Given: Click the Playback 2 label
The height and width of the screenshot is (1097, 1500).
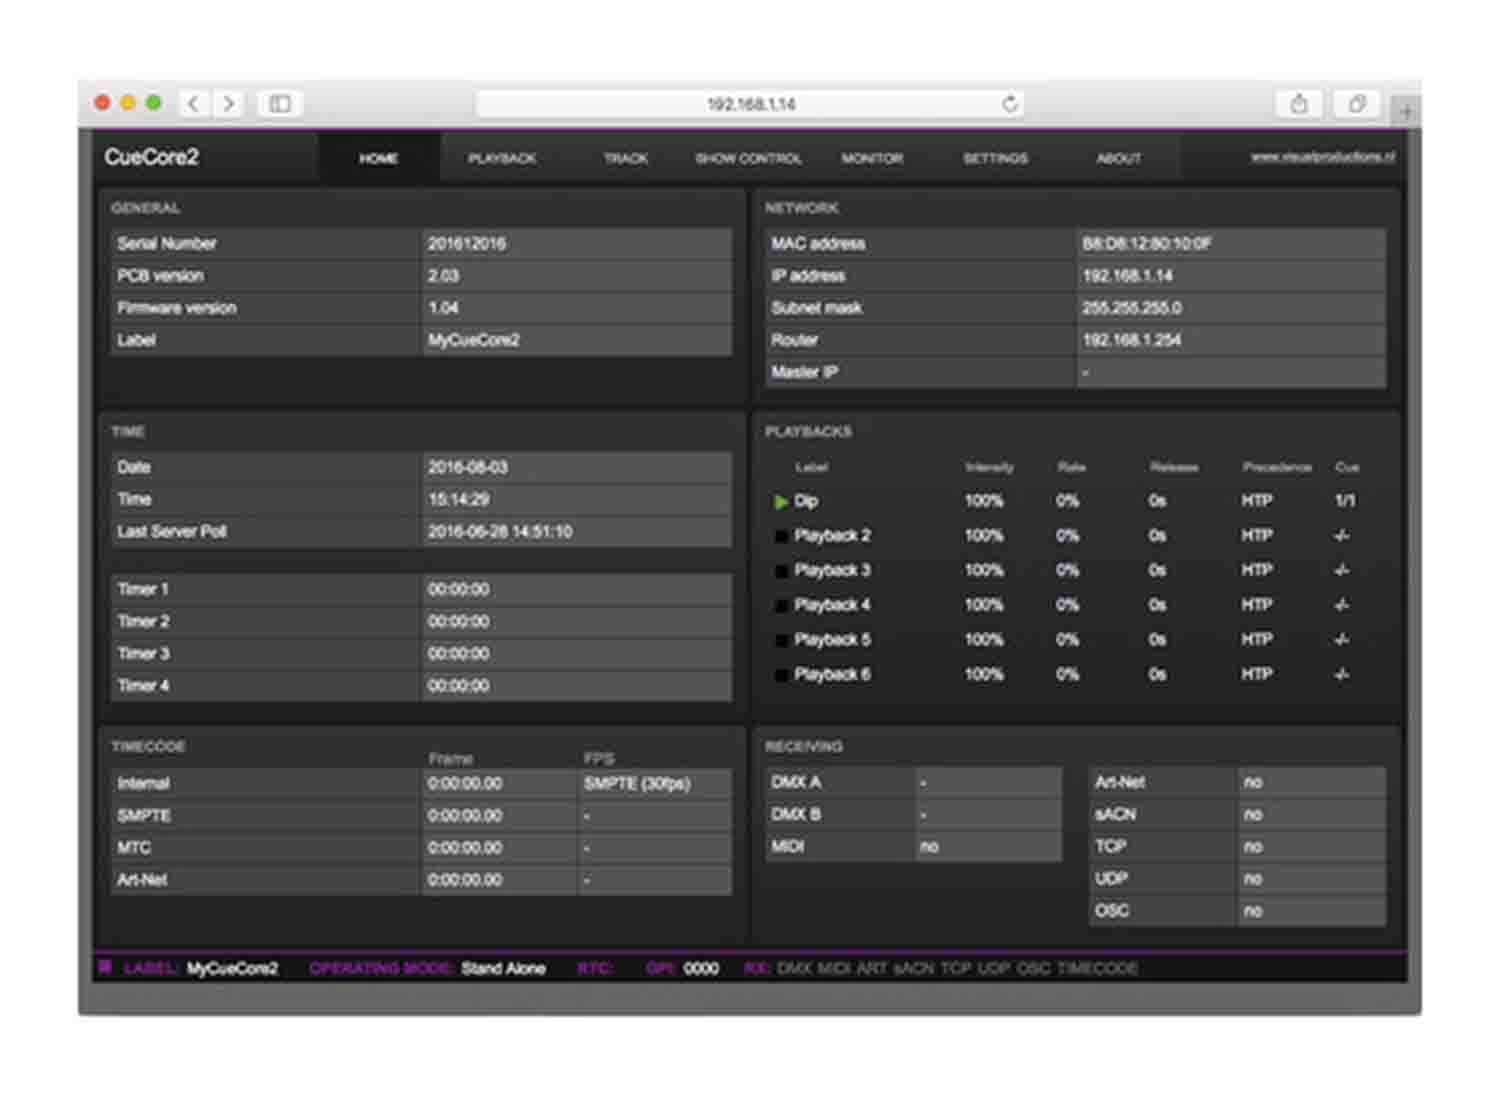Looking at the screenshot, I should [x=832, y=536].
